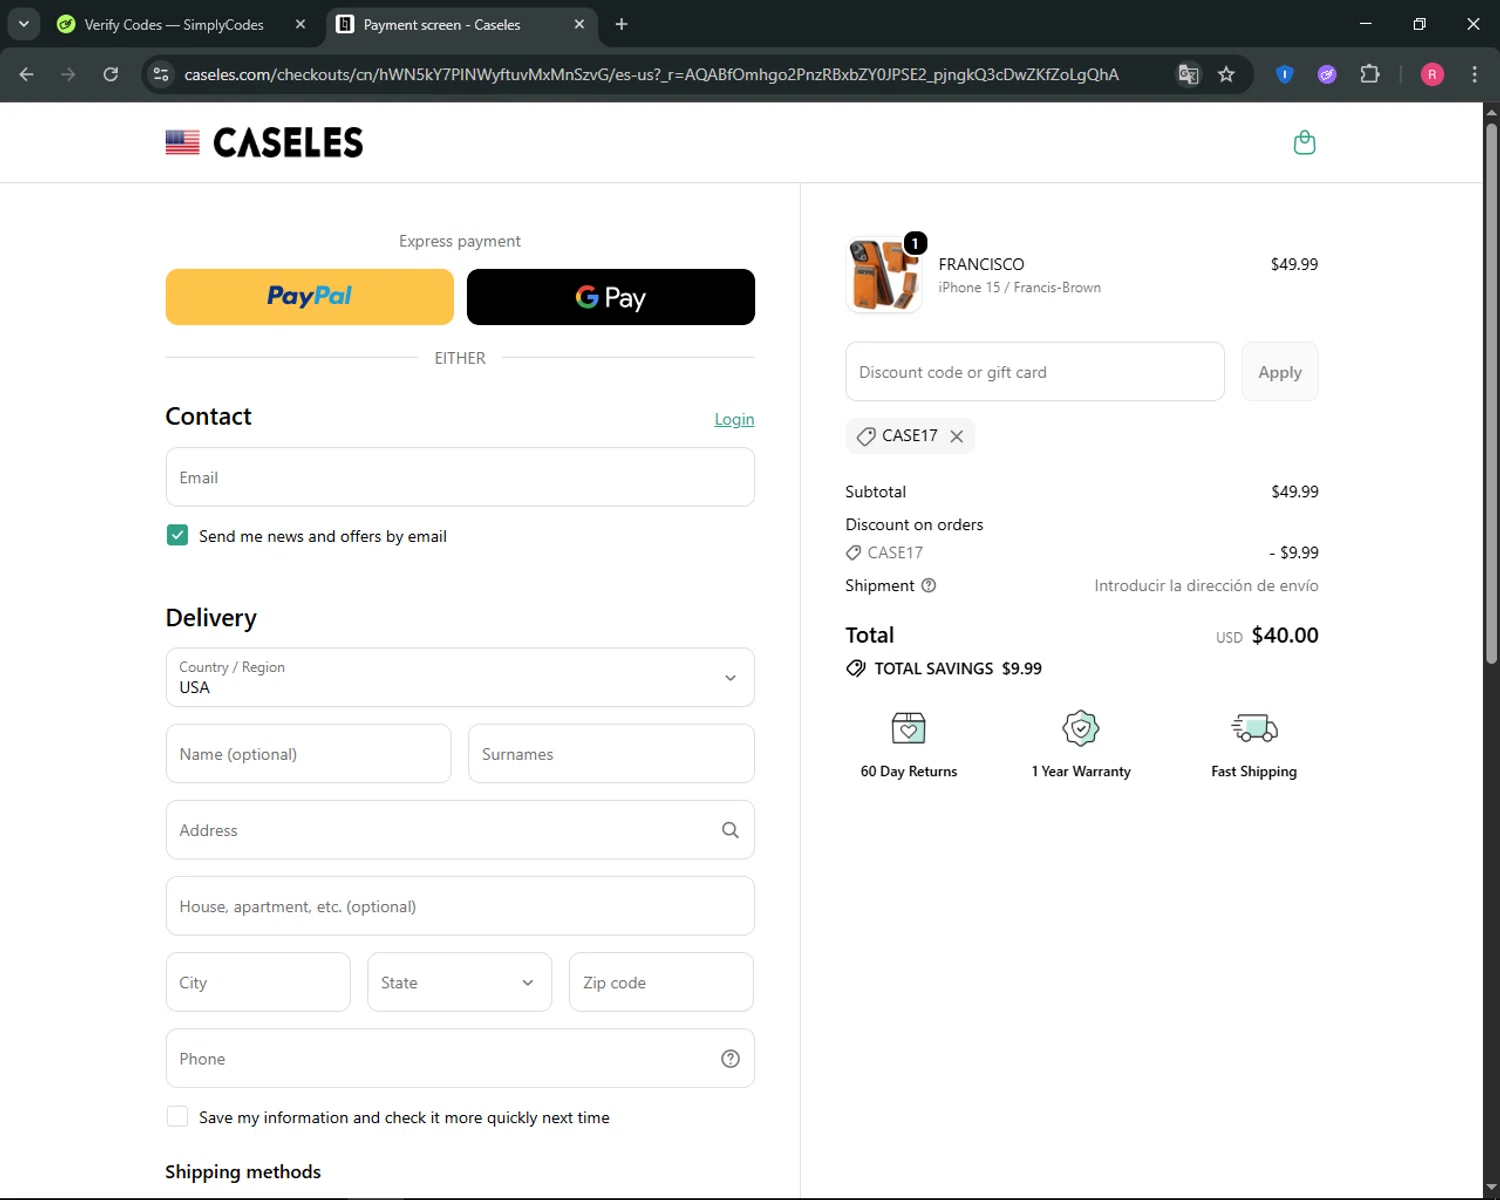Focus the Address input field
Image resolution: width=1500 pixels, height=1200 pixels.
tap(460, 830)
